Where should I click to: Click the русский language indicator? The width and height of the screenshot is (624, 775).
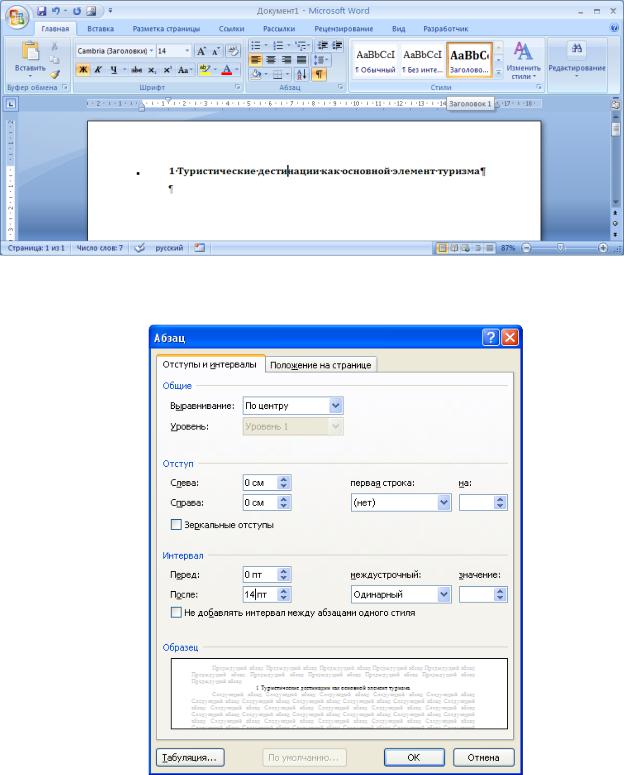click(x=169, y=248)
